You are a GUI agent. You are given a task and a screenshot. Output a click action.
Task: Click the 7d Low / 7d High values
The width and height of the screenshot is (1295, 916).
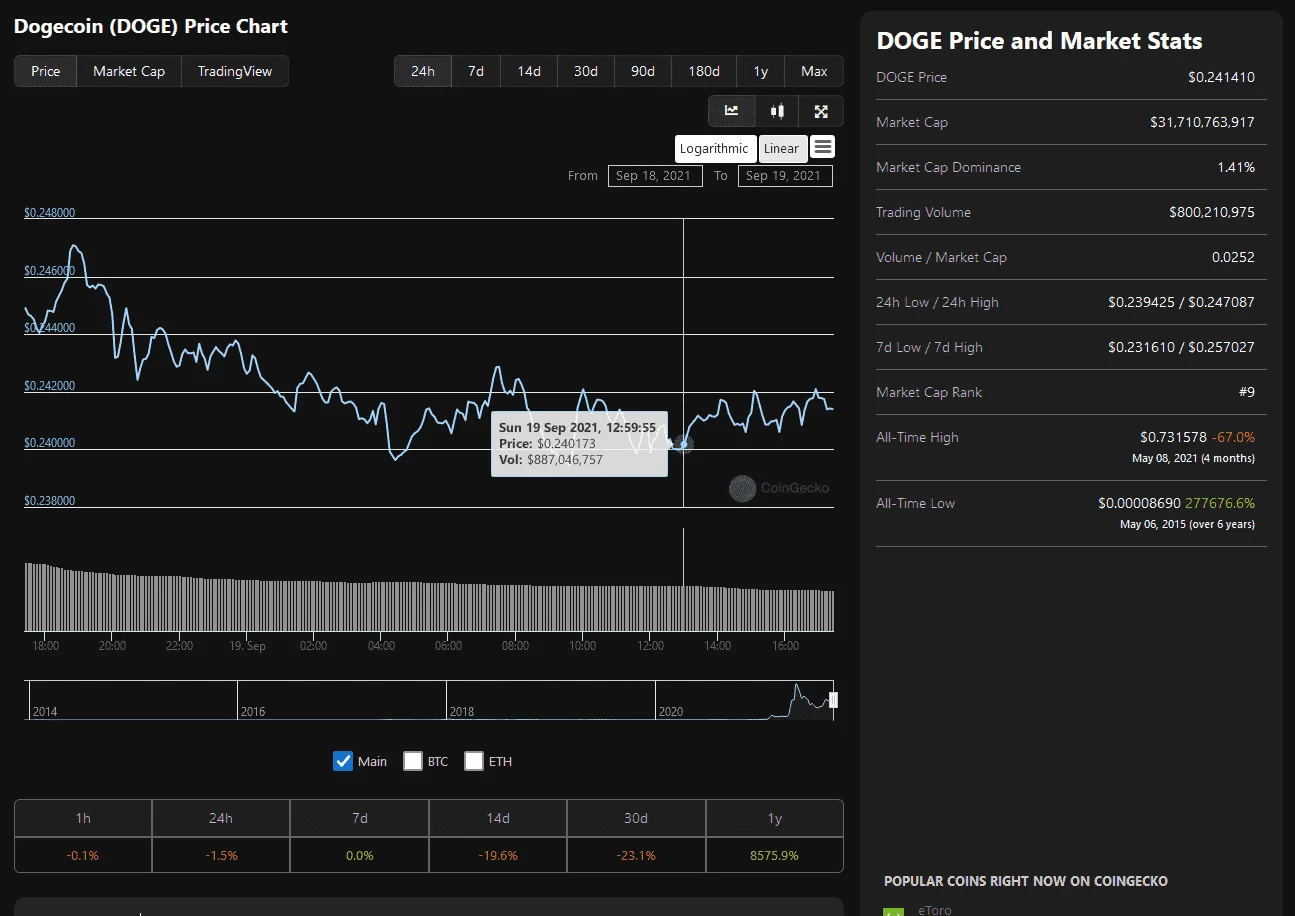tap(1181, 347)
